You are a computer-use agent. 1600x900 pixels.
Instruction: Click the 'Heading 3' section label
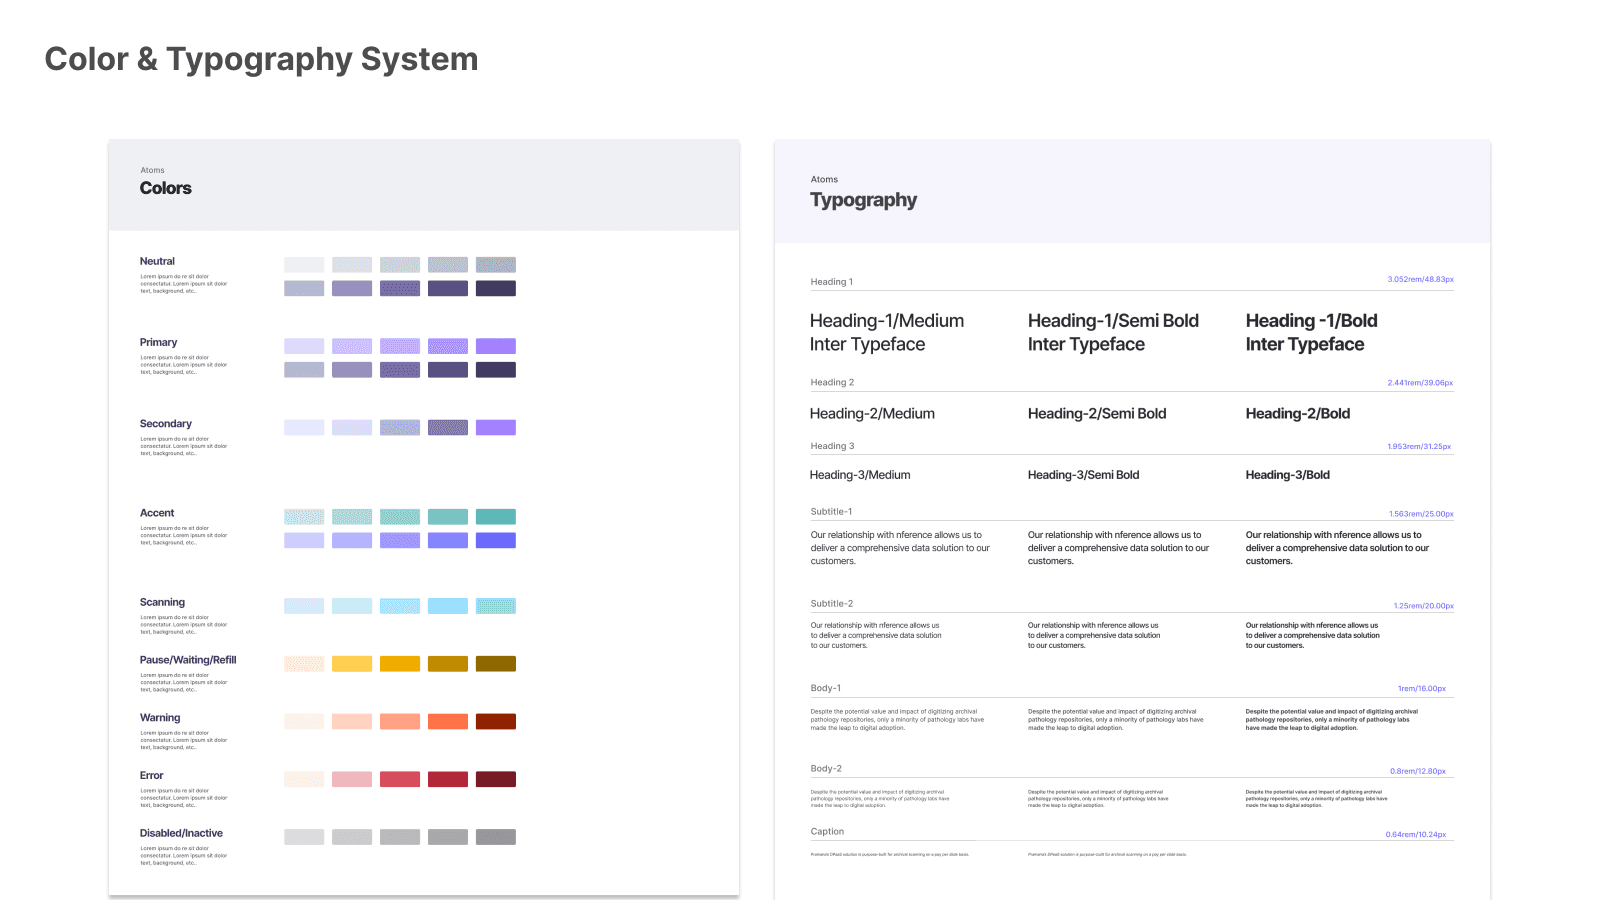point(832,446)
